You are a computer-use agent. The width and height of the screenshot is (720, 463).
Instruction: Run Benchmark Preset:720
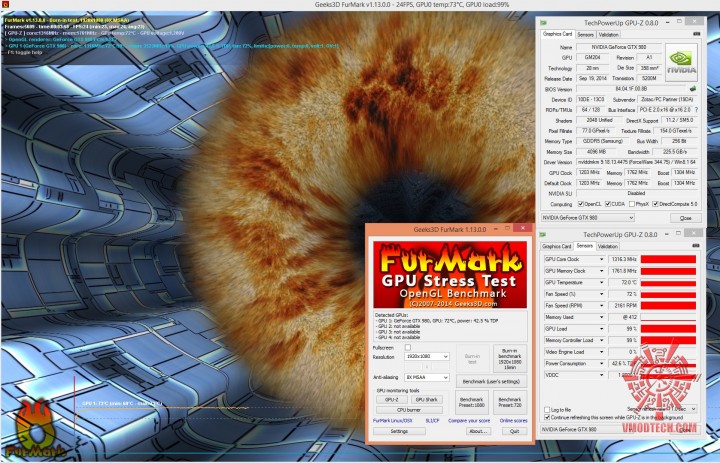[510, 402]
